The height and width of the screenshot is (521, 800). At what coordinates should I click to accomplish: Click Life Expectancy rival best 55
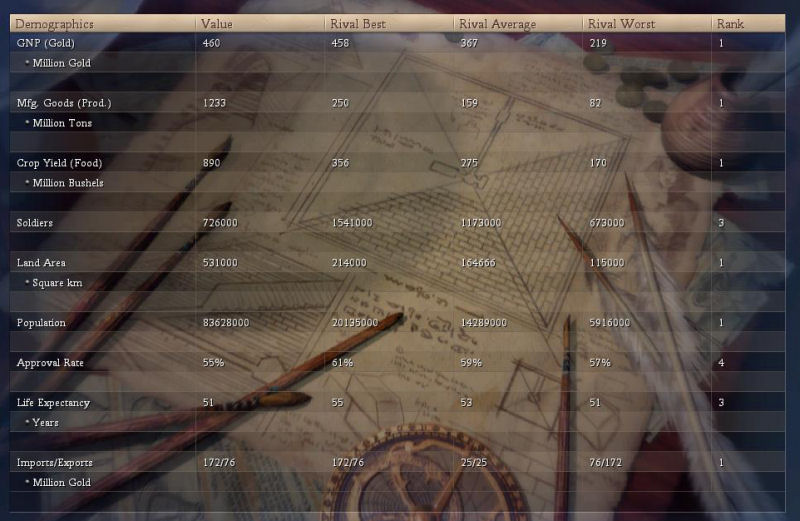[x=337, y=403]
